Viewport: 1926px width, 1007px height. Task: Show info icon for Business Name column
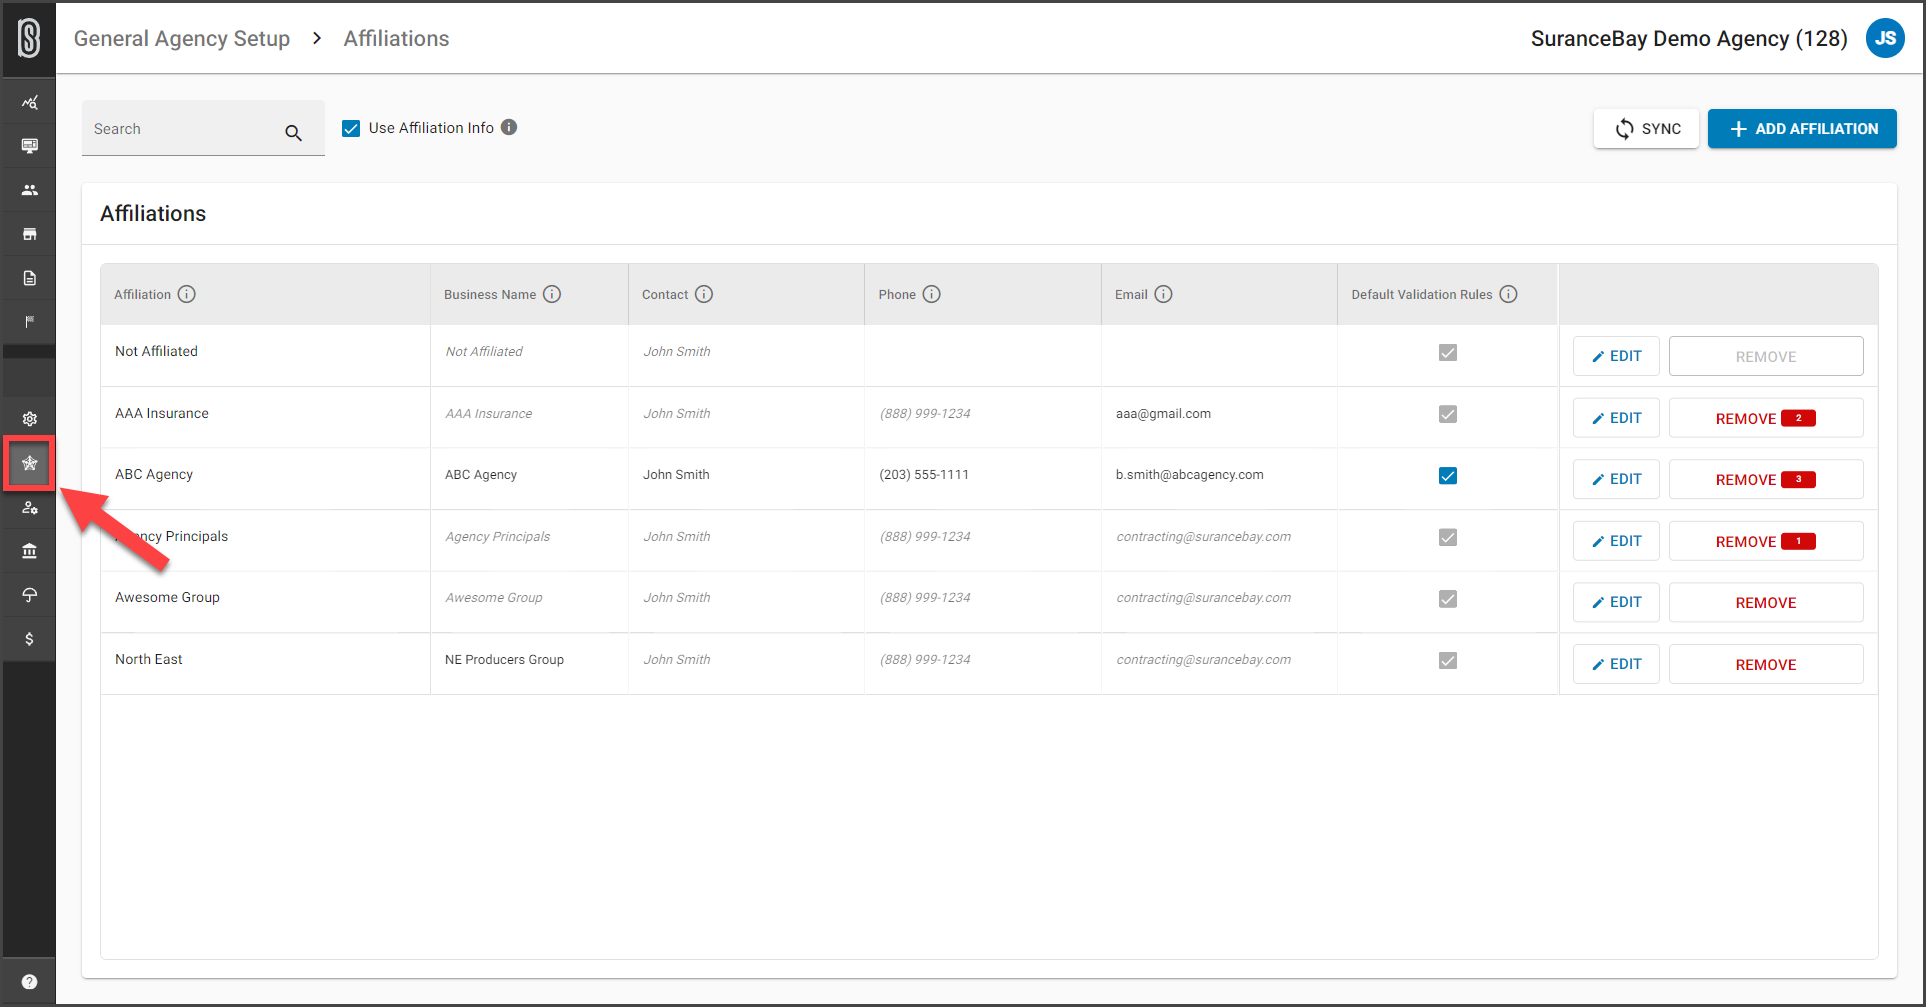coord(552,294)
